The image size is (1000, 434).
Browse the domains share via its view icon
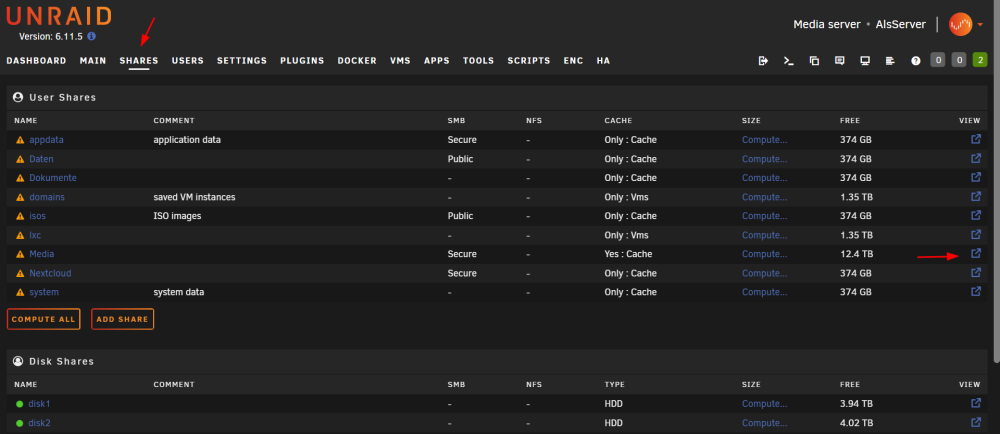coord(976,196)
